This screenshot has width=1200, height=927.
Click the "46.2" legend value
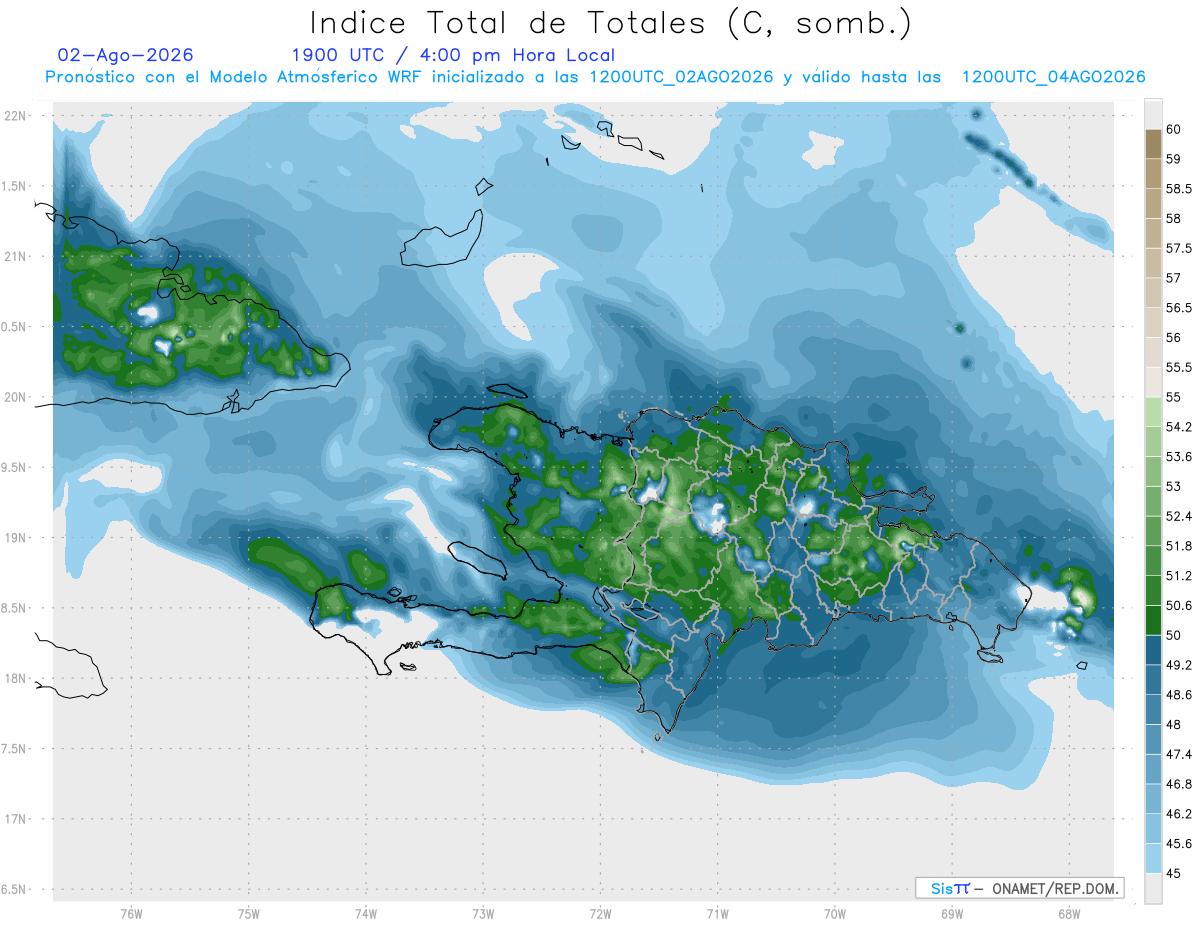pos(1180,814)
